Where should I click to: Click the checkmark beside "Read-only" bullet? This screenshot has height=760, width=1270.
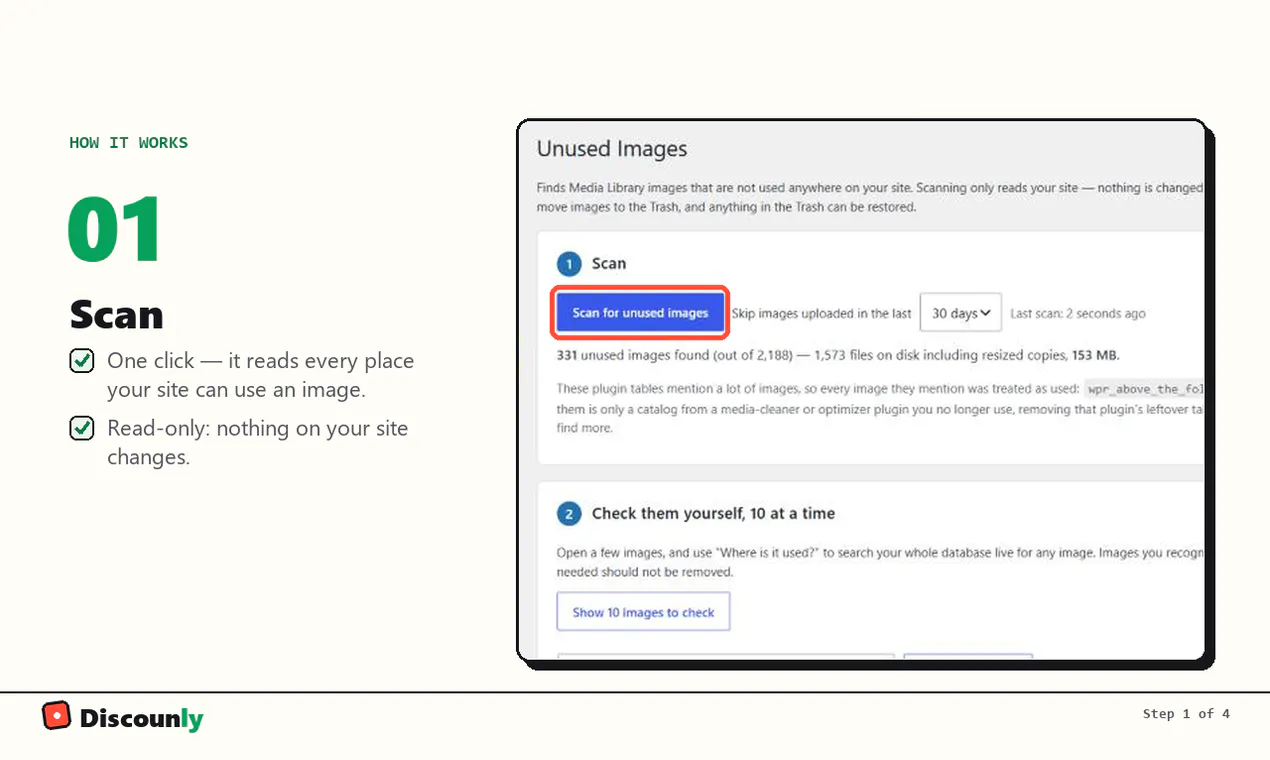[x=82, y=429]
